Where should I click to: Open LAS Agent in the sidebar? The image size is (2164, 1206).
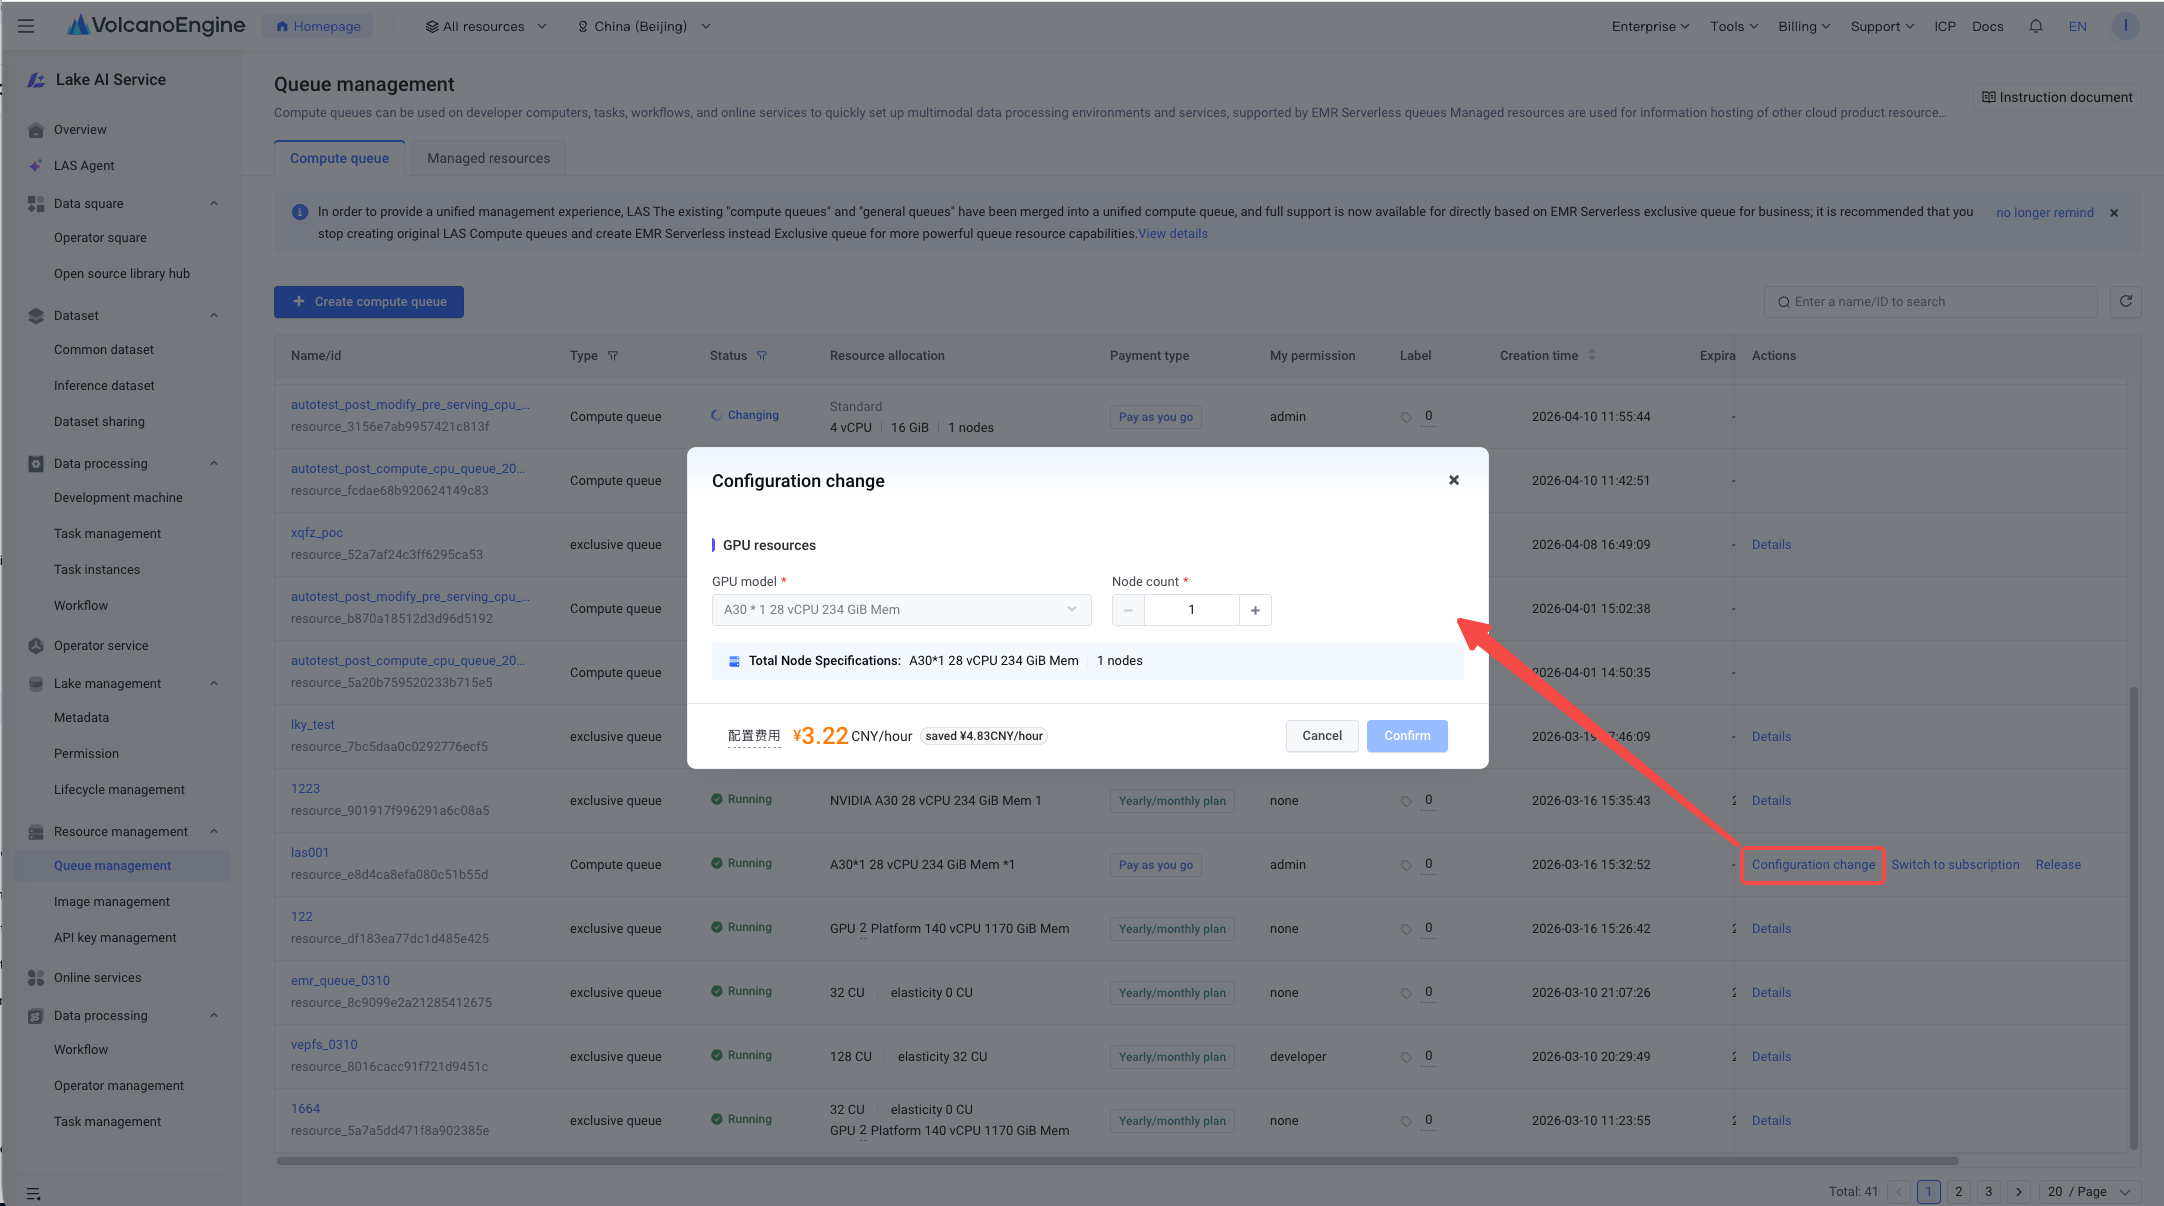coord(84,166)
